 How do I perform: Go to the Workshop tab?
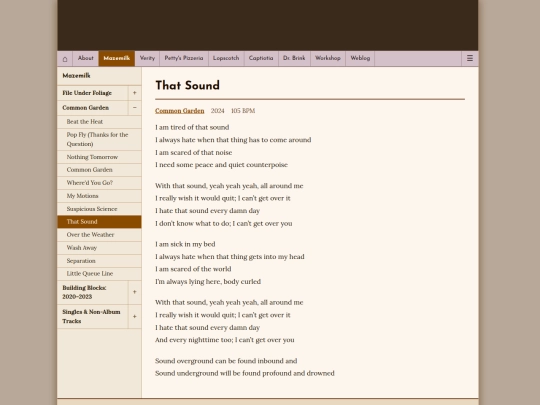pyautogui.click(x=328, y=59)
